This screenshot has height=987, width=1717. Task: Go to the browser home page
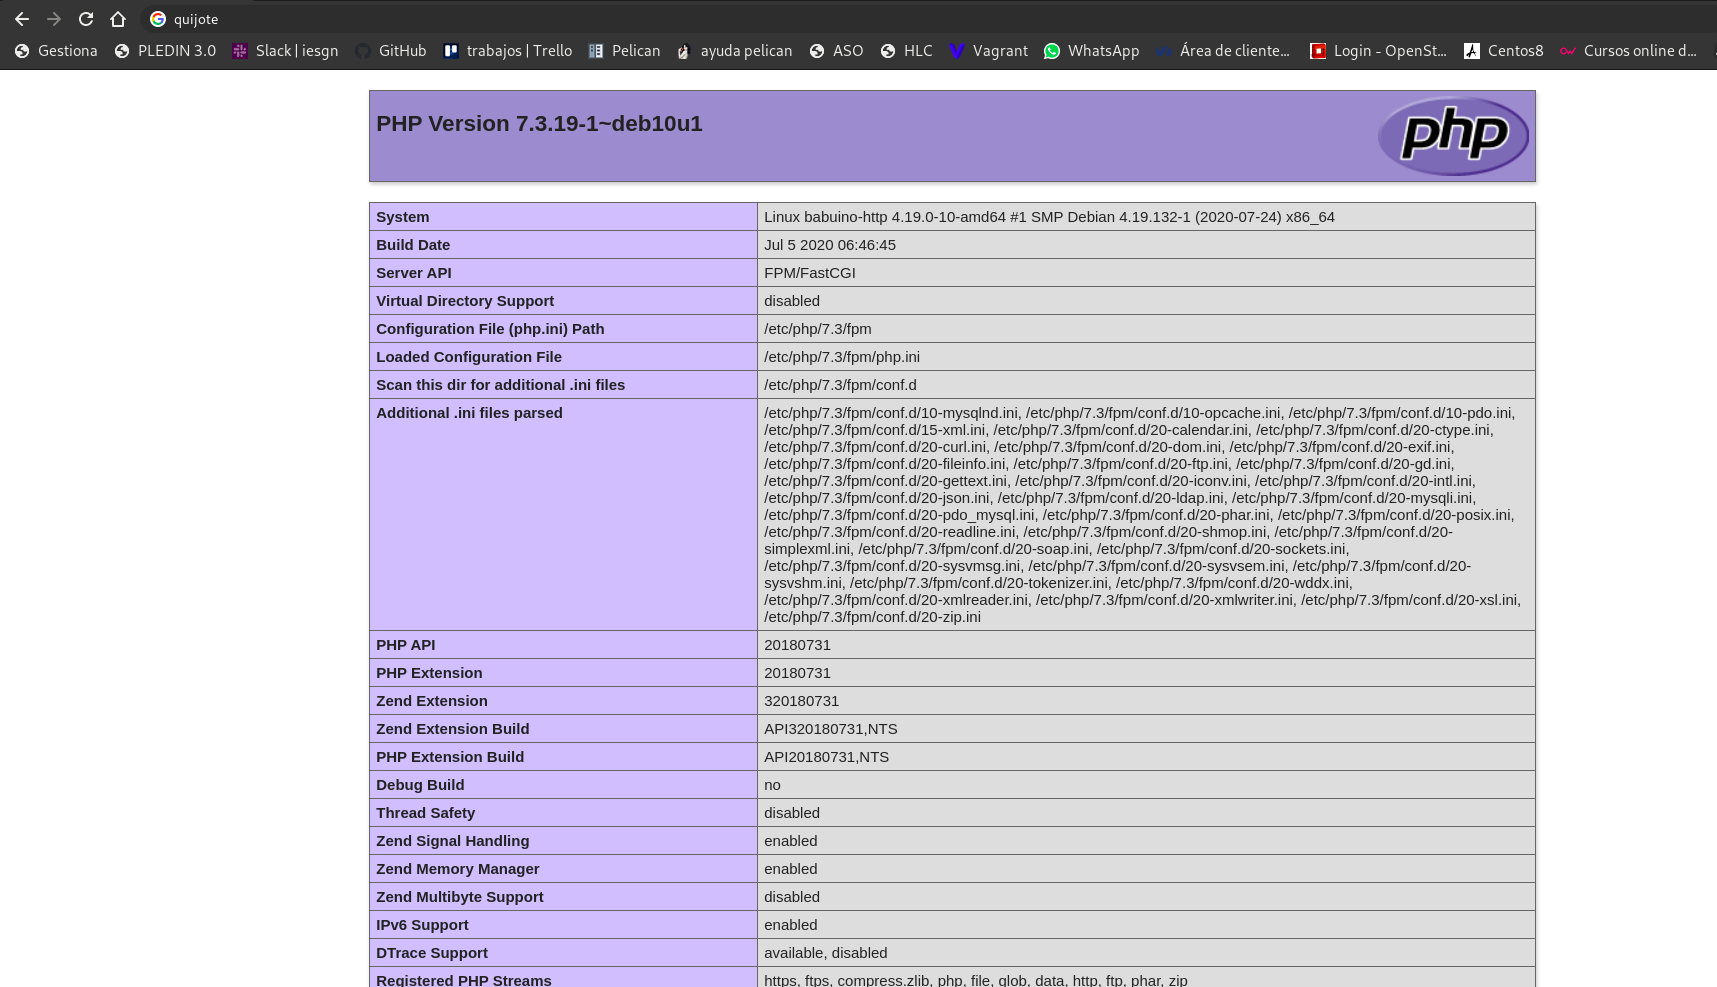(118, 19)
